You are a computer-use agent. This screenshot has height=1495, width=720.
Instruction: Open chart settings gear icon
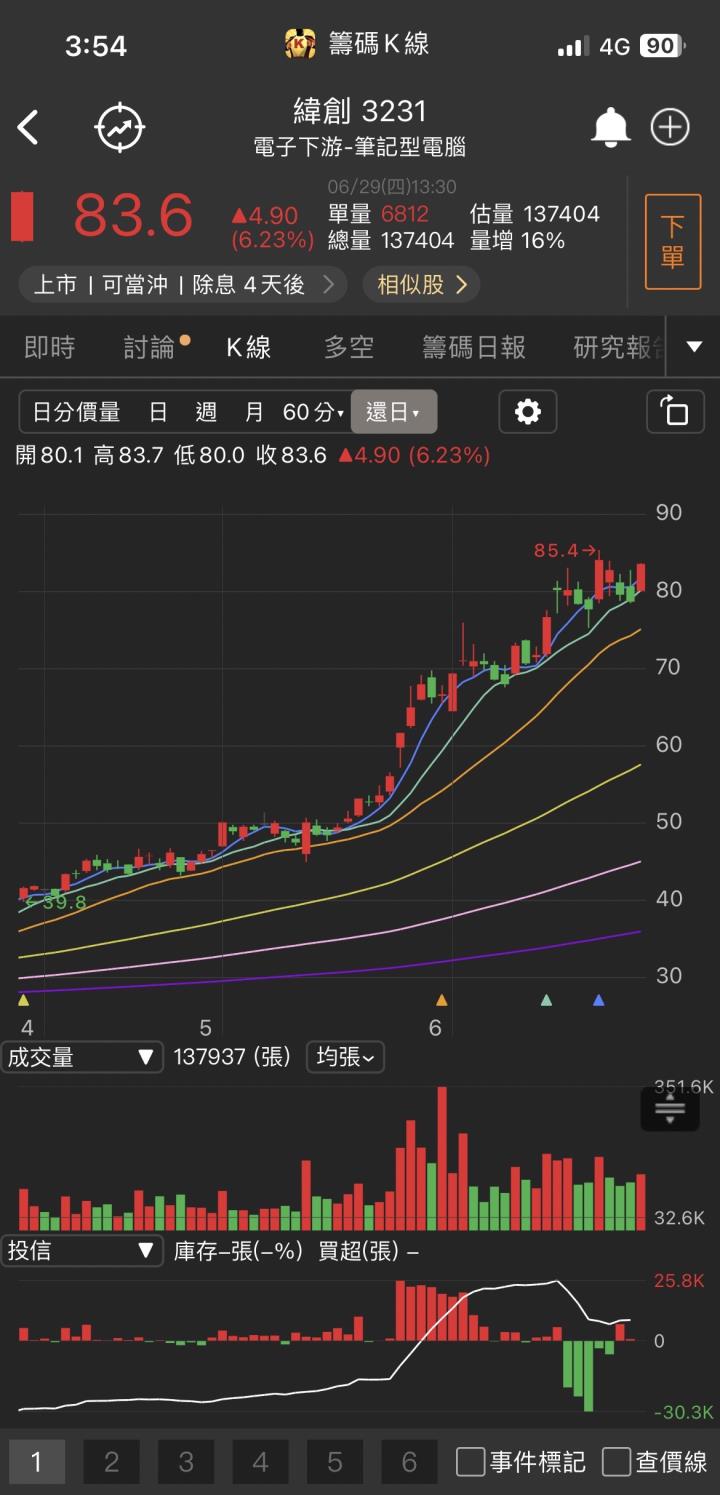tap(527, 412)
